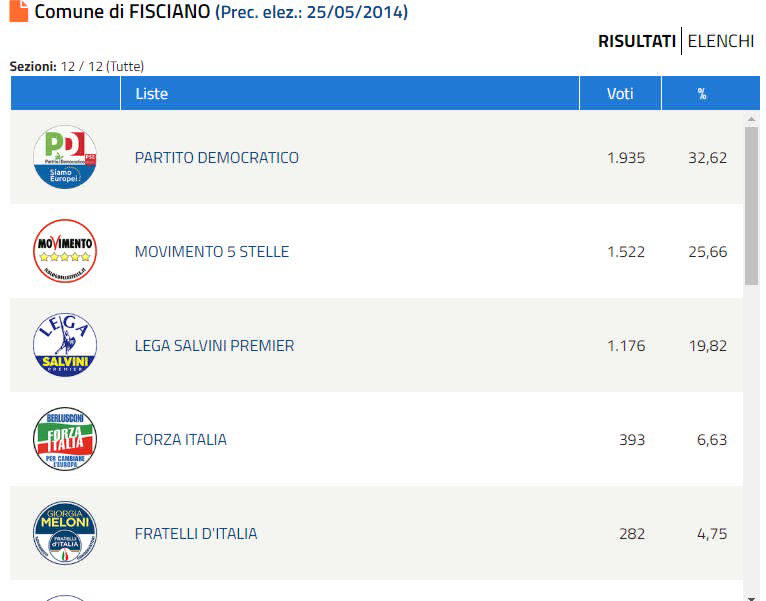Screen dimensions: 766x601
Task: Click the Voti column header
Action: [x=620, y=94]
